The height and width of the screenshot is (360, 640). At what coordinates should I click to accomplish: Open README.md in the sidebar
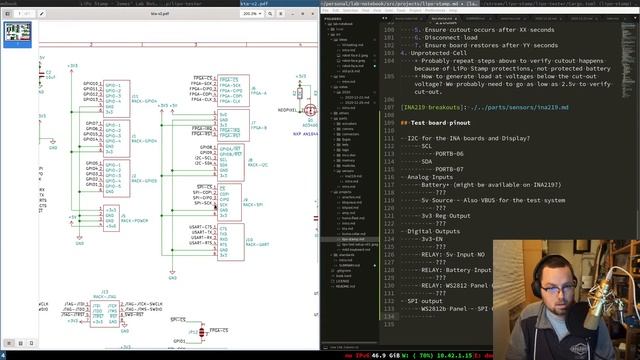[345, 286]
